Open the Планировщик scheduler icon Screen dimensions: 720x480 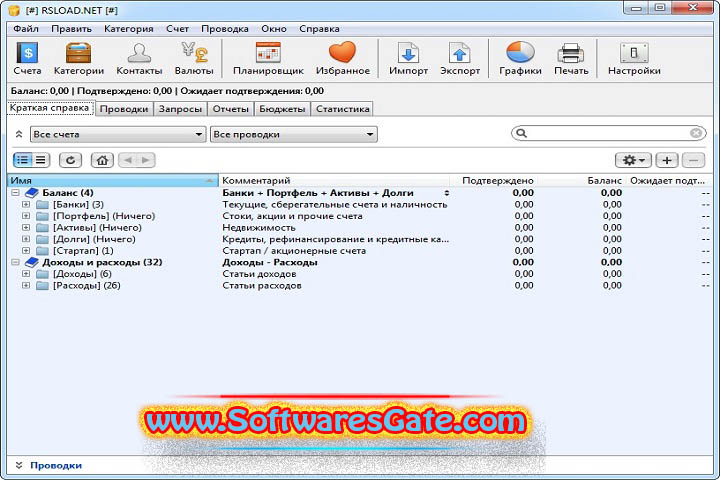point(268,58)
